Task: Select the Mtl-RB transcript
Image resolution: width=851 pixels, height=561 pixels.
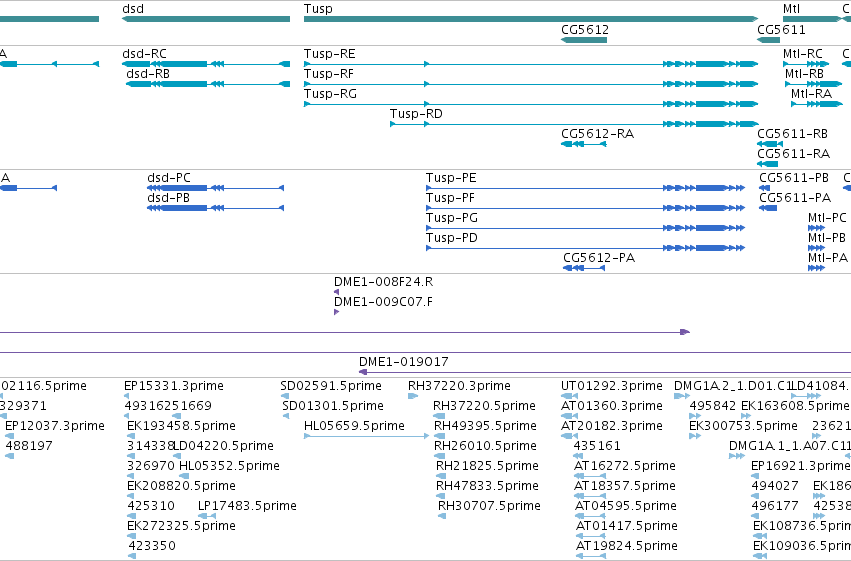Action: click(x=814, y=84)
